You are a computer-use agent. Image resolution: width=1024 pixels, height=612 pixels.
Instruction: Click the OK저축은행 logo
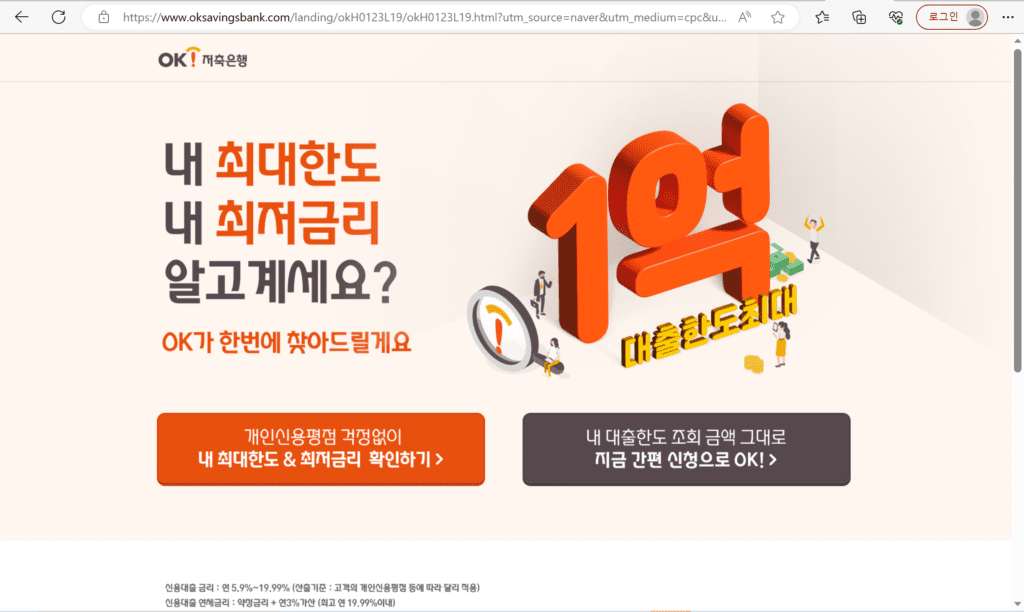(x=202, y=58)
